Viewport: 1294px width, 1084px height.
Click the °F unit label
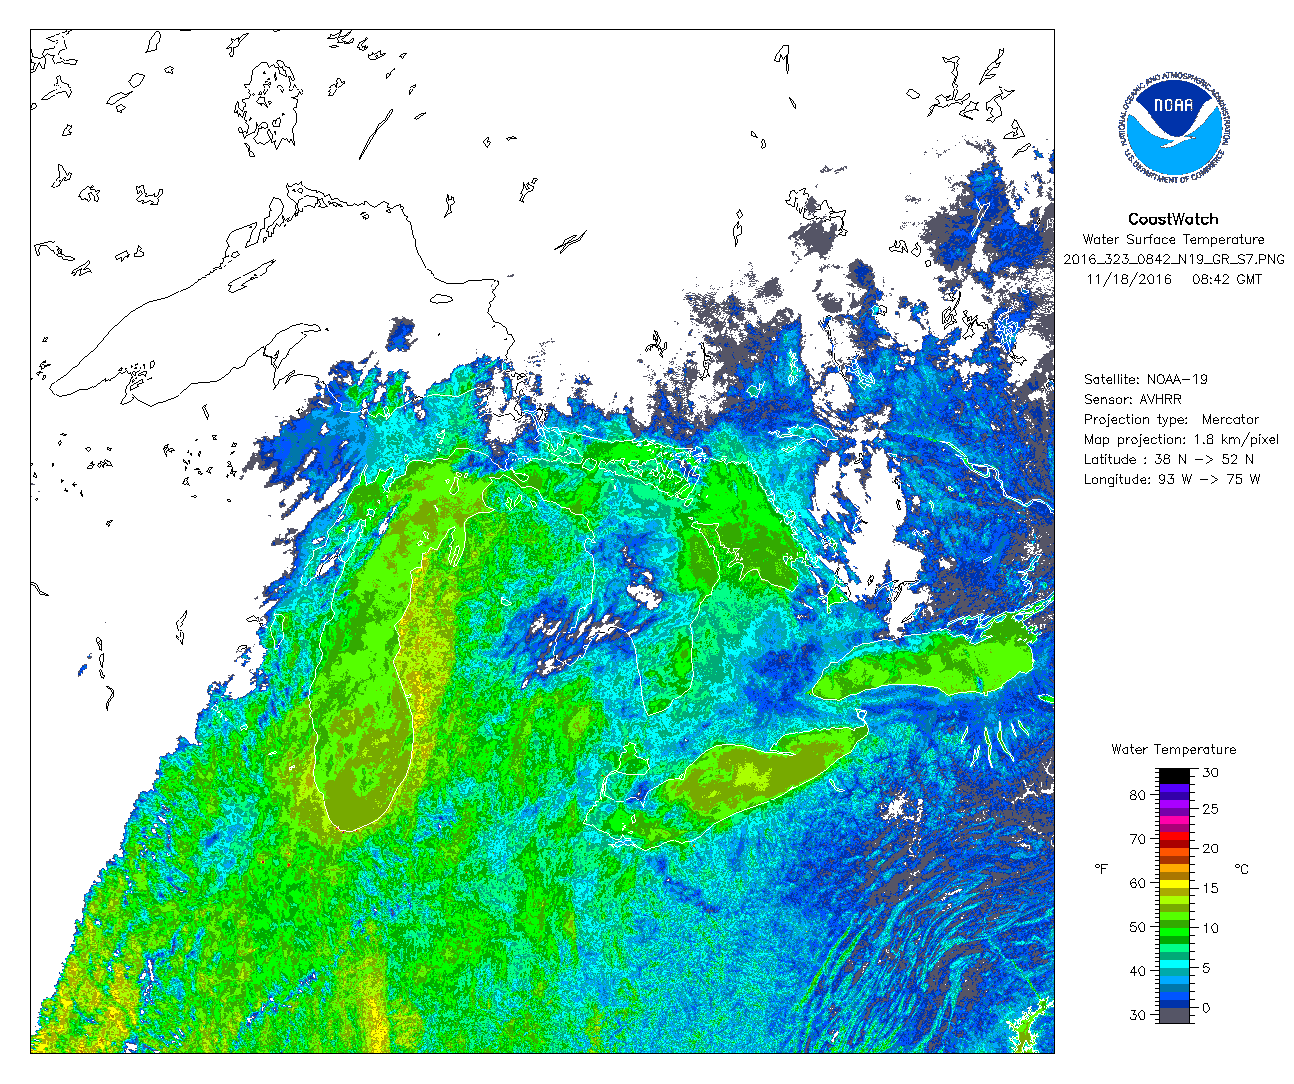(x=1101, y=869)
